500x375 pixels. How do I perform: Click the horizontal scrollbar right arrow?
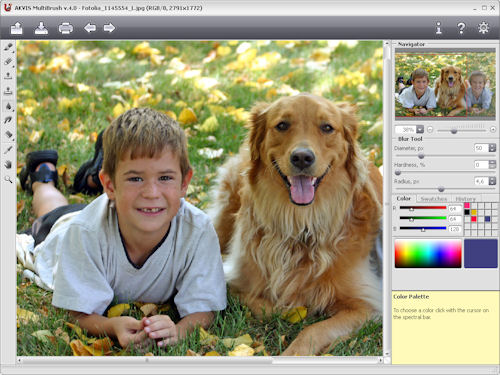click(380, 360)
